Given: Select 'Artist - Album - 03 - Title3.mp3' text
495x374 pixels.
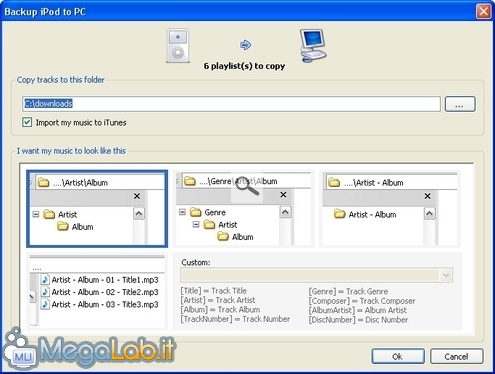Looking at the screenshot, I should (105, 304).
